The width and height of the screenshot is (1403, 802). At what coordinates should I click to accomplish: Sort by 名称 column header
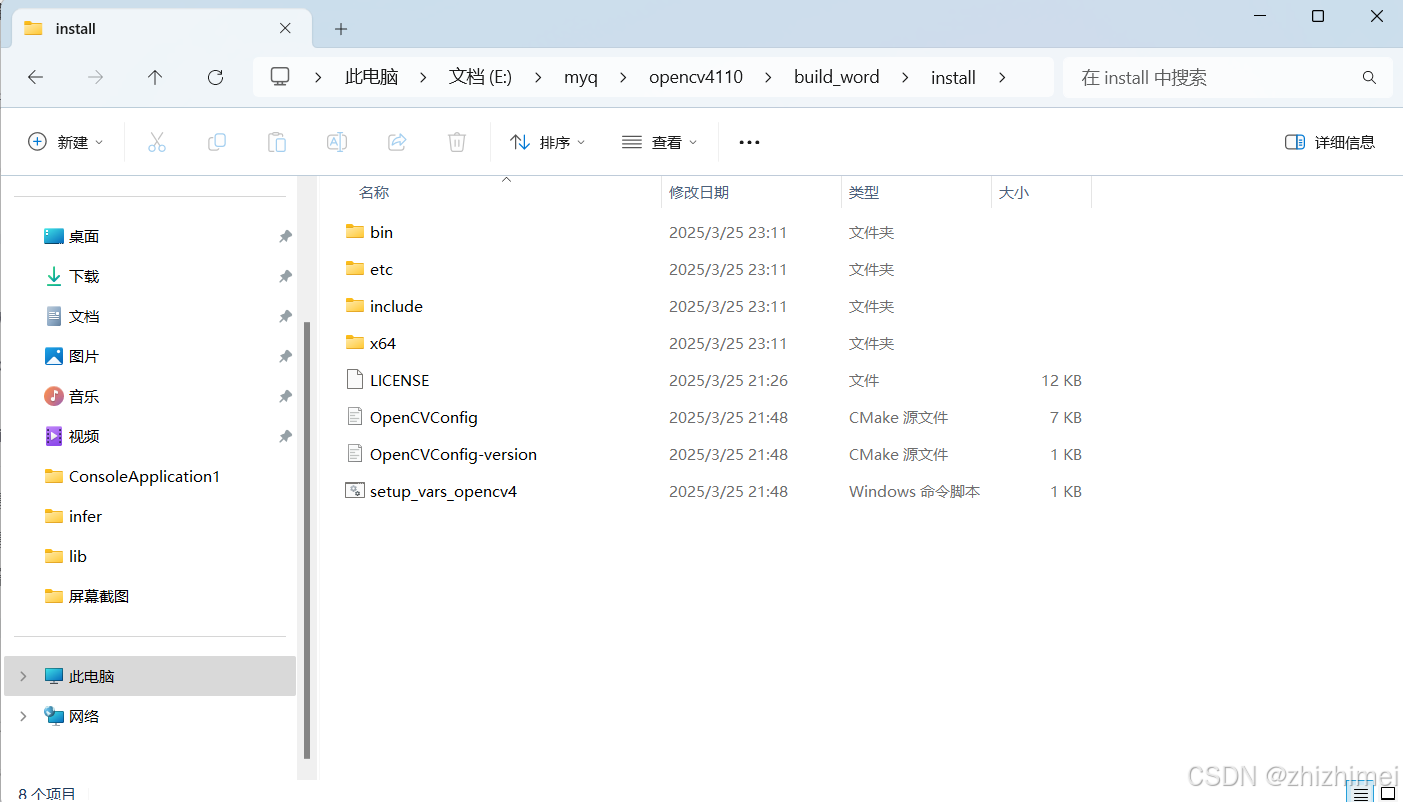[374, 192]
